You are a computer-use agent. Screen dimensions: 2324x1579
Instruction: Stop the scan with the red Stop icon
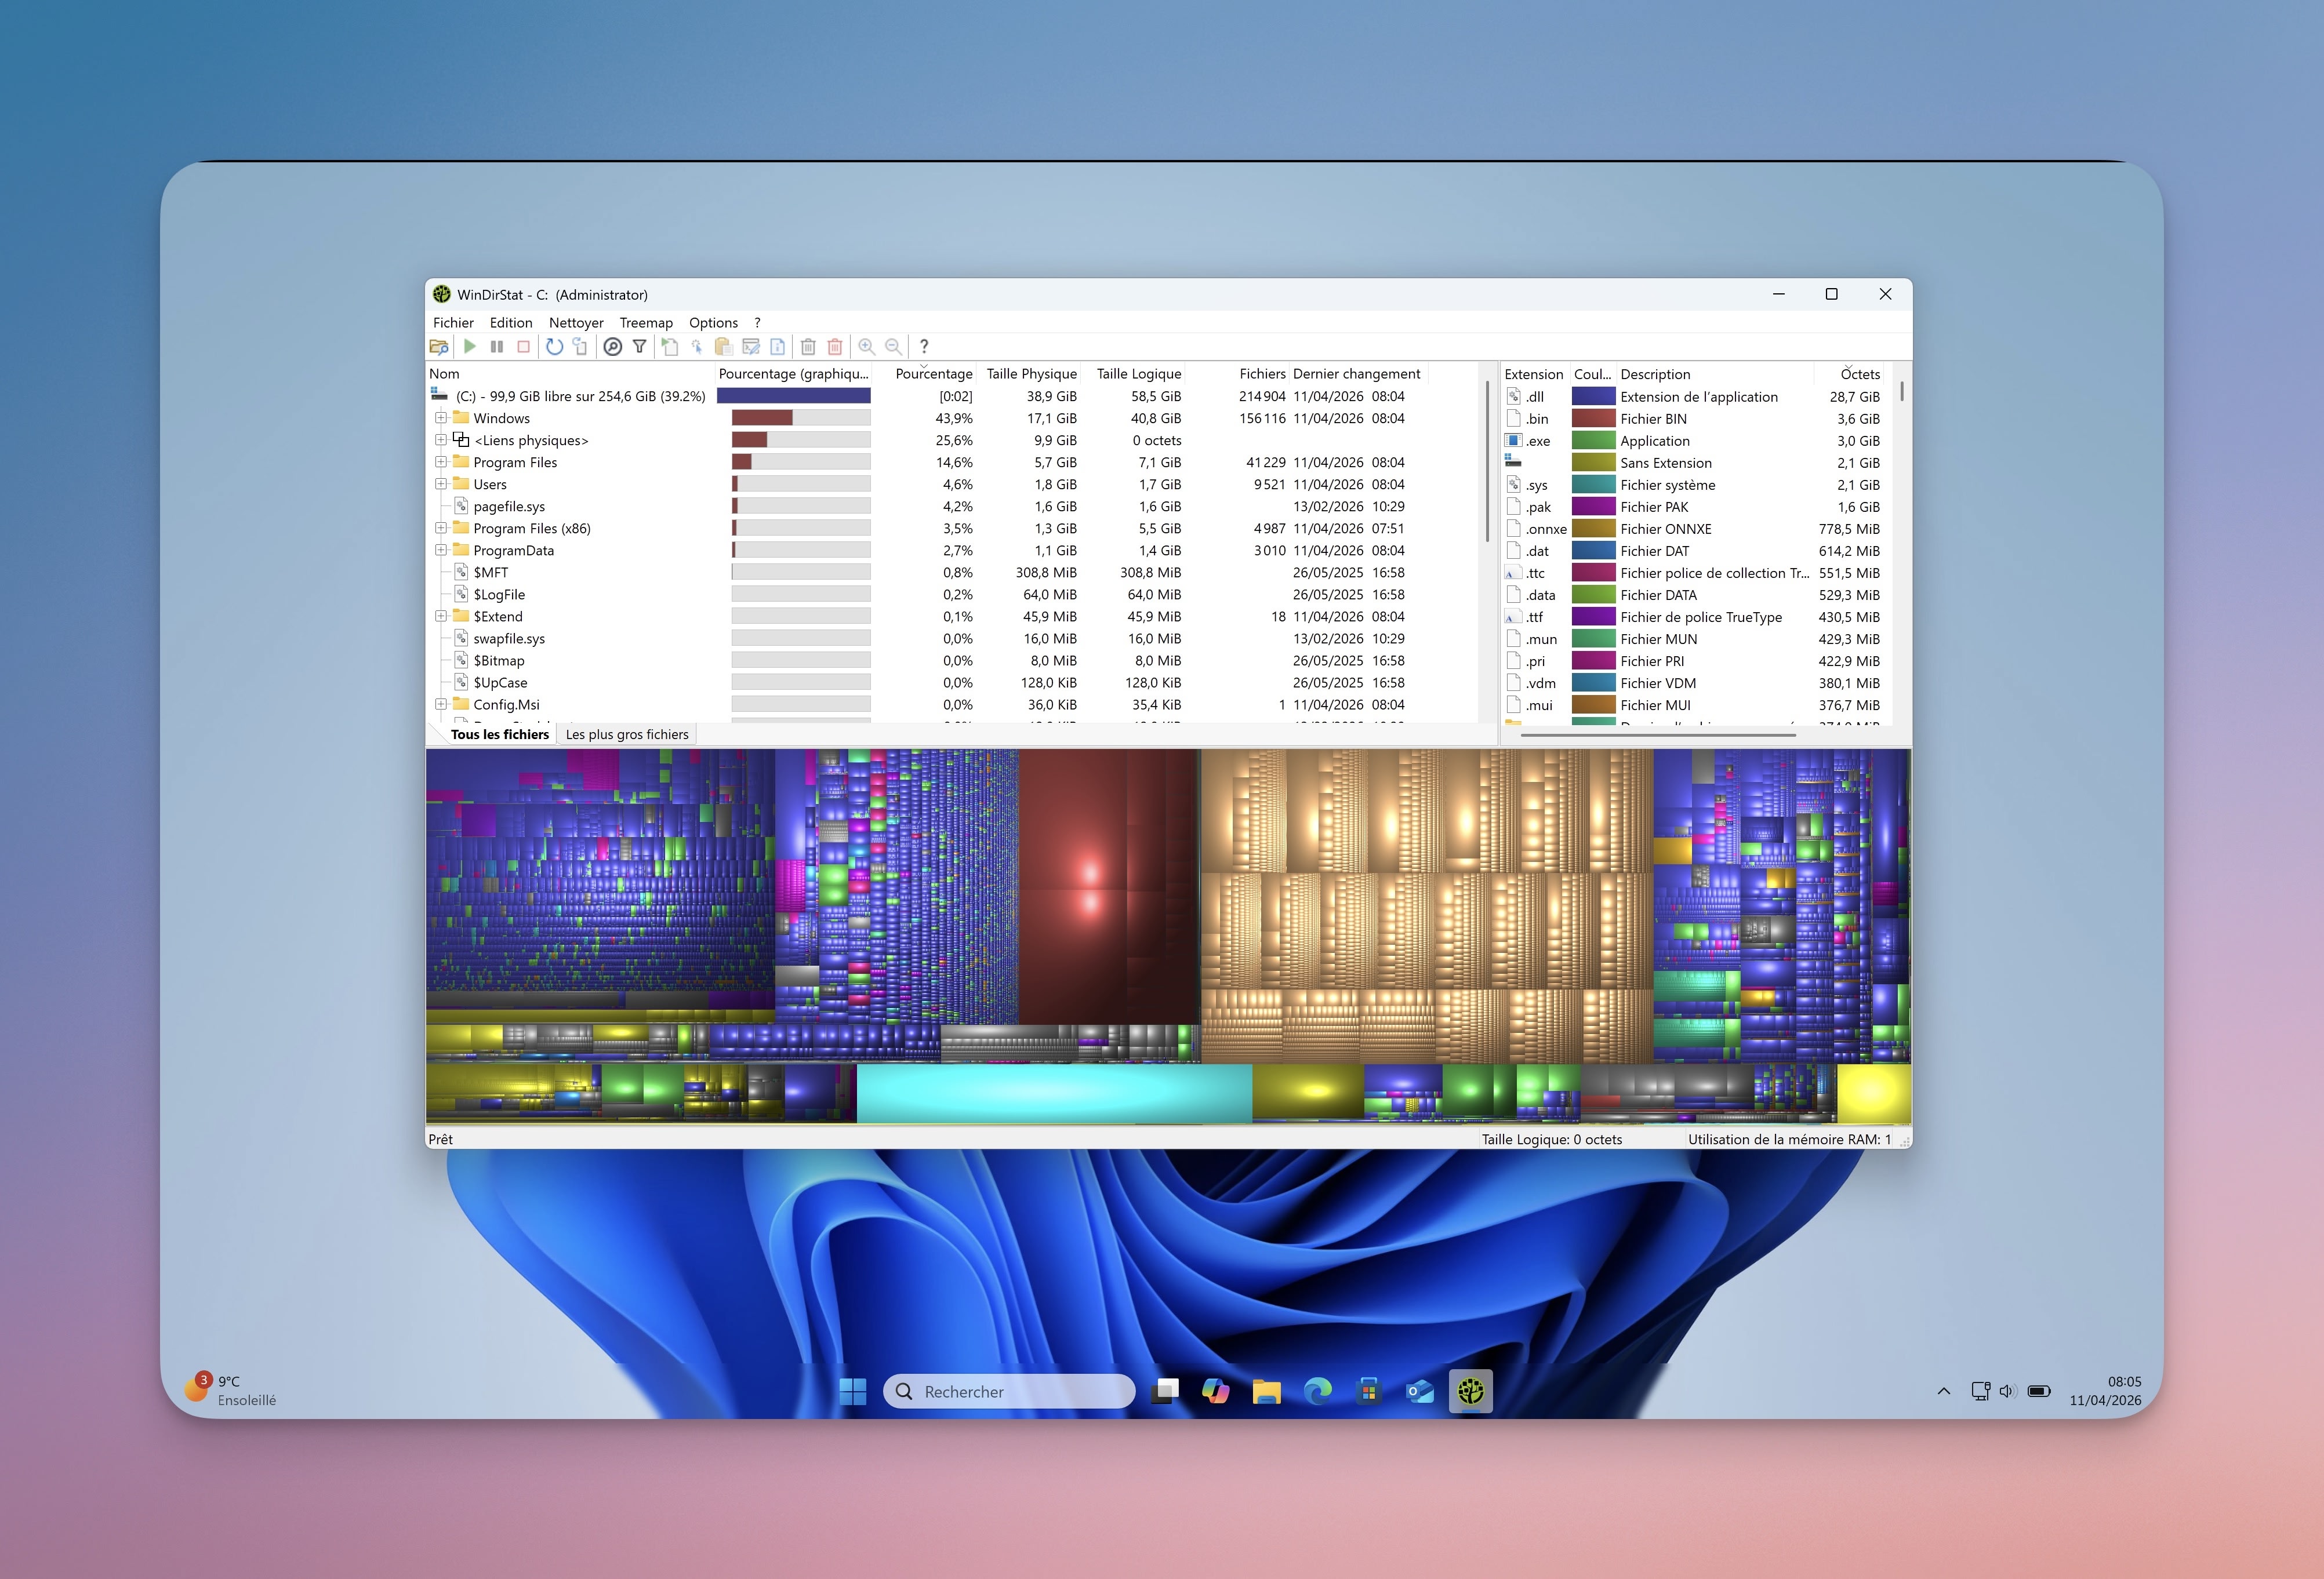524,347
